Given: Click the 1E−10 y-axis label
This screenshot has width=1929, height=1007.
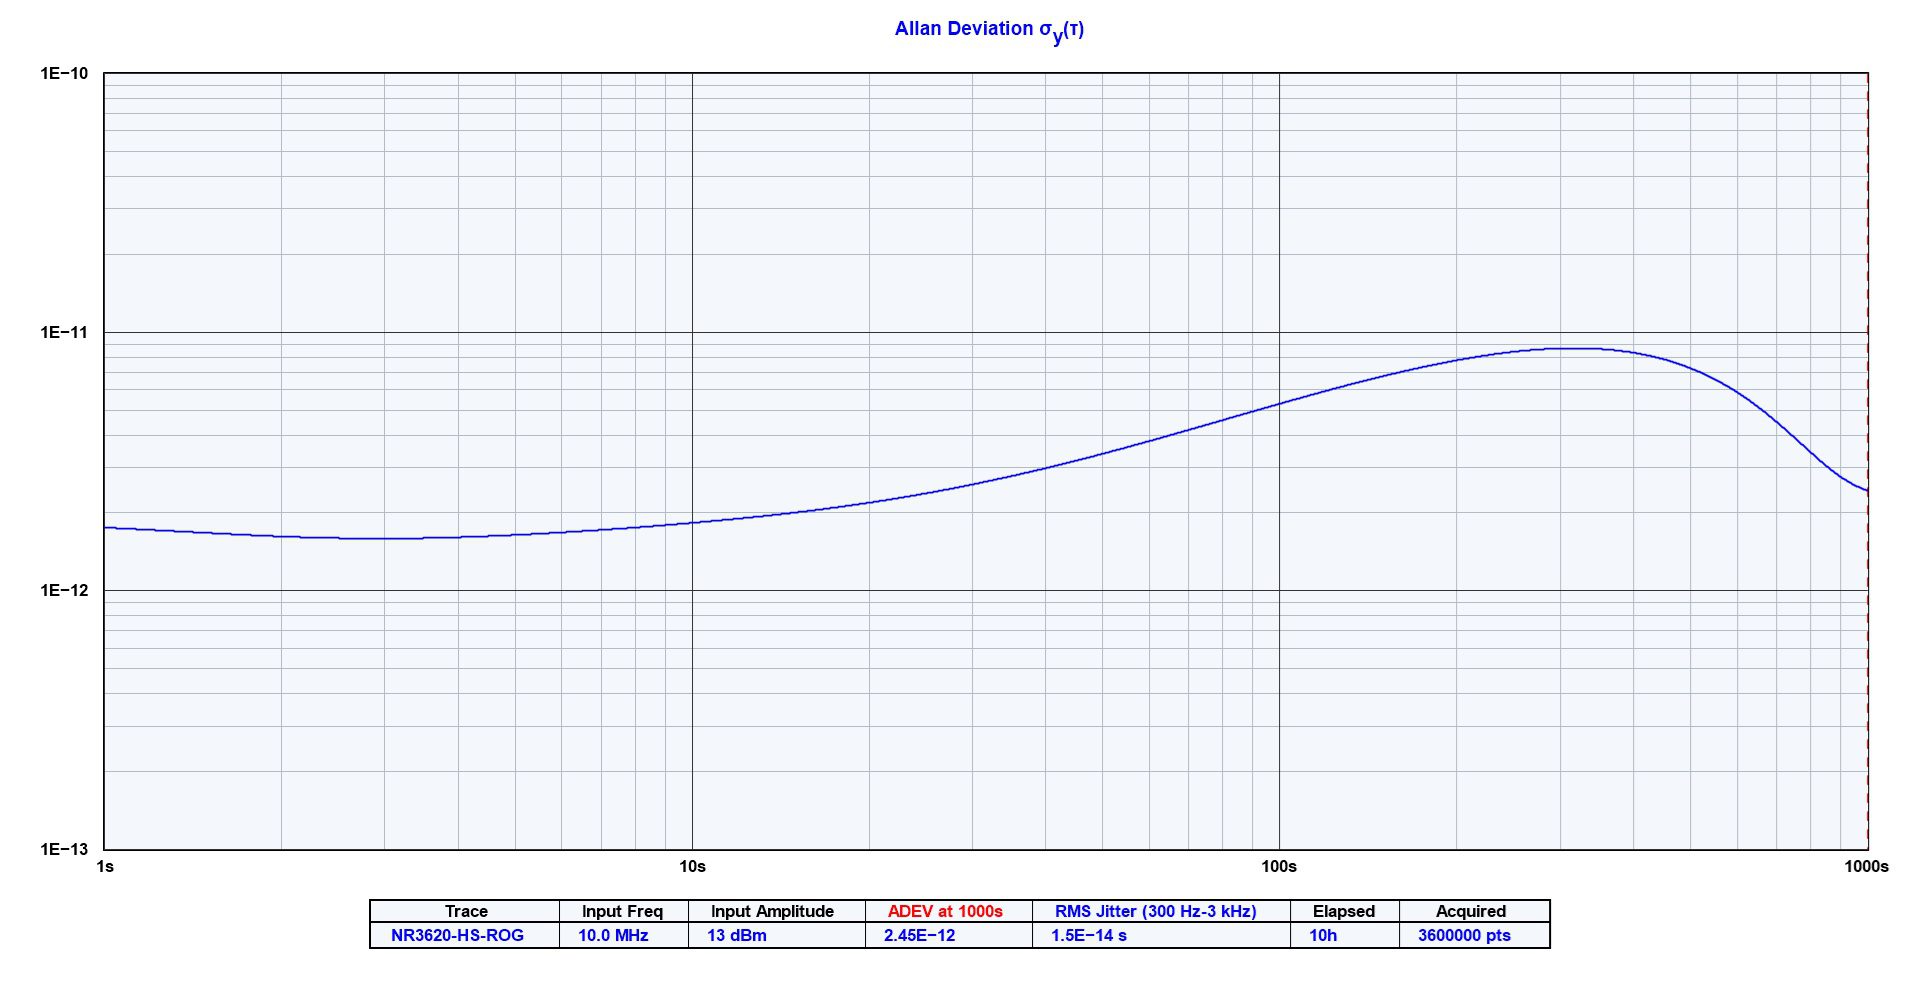Looking at the screenshot, I should pos(62,73).
